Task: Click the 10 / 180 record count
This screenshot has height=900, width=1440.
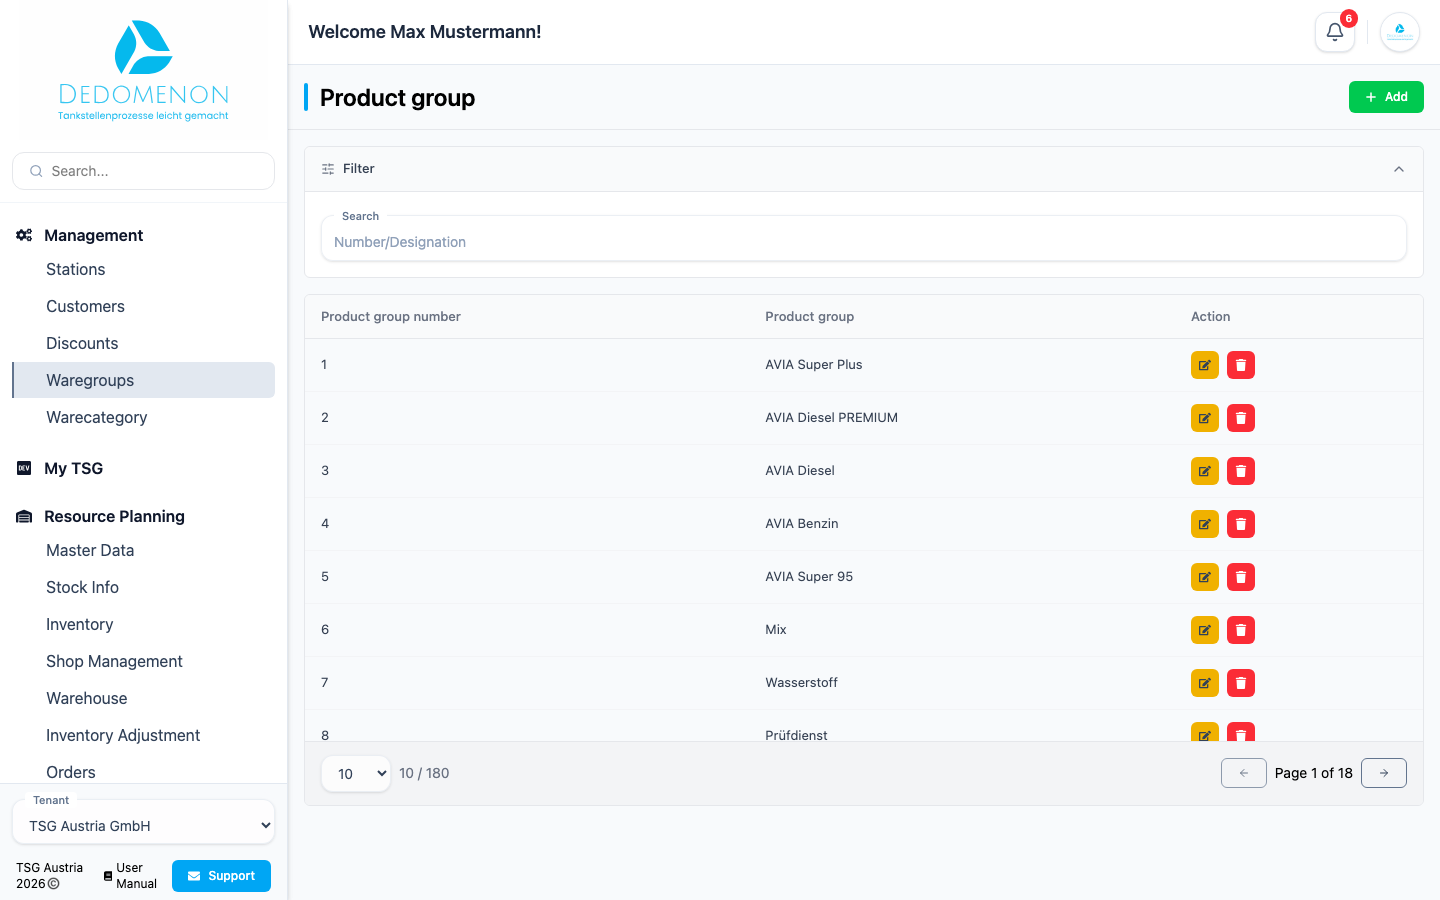Action: pyautogui.click(x=424, y=773)
